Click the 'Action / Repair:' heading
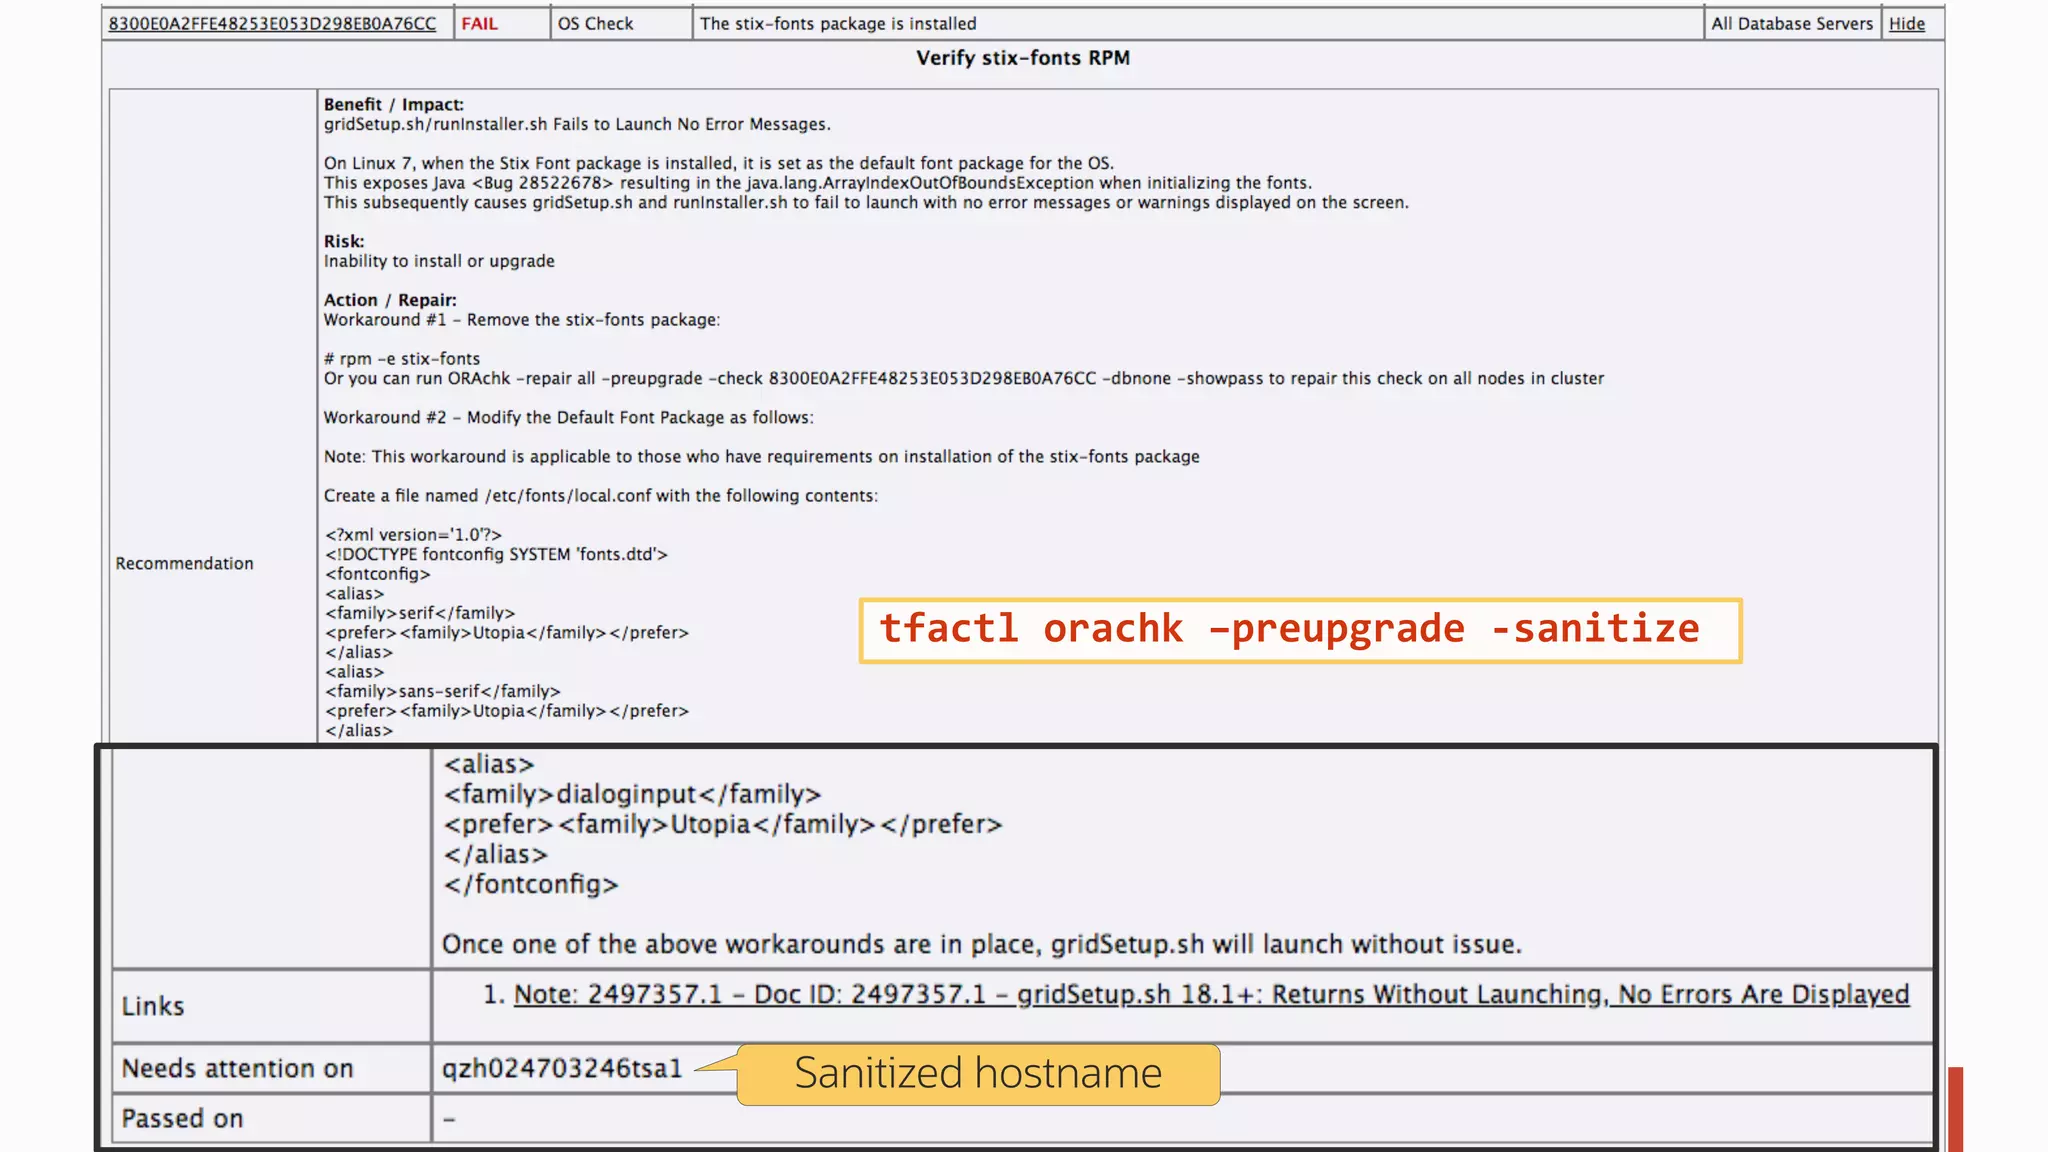Viewport: 2048px width, 1152px height. coord(390,300)
